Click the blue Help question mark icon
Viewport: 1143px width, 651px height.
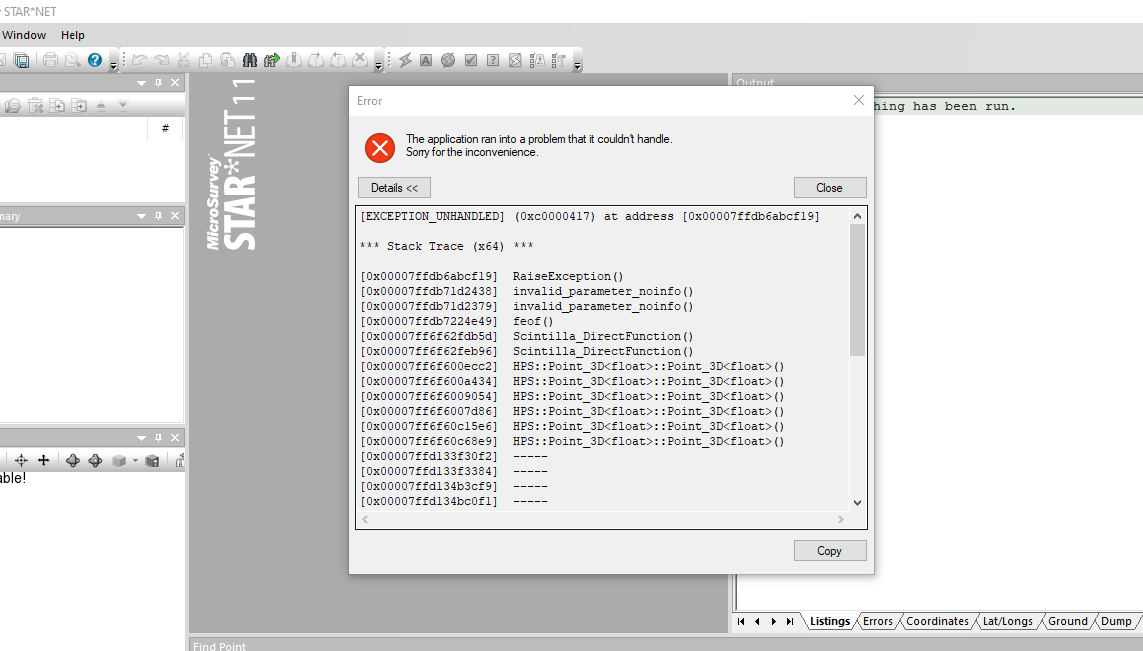[95, 60]
